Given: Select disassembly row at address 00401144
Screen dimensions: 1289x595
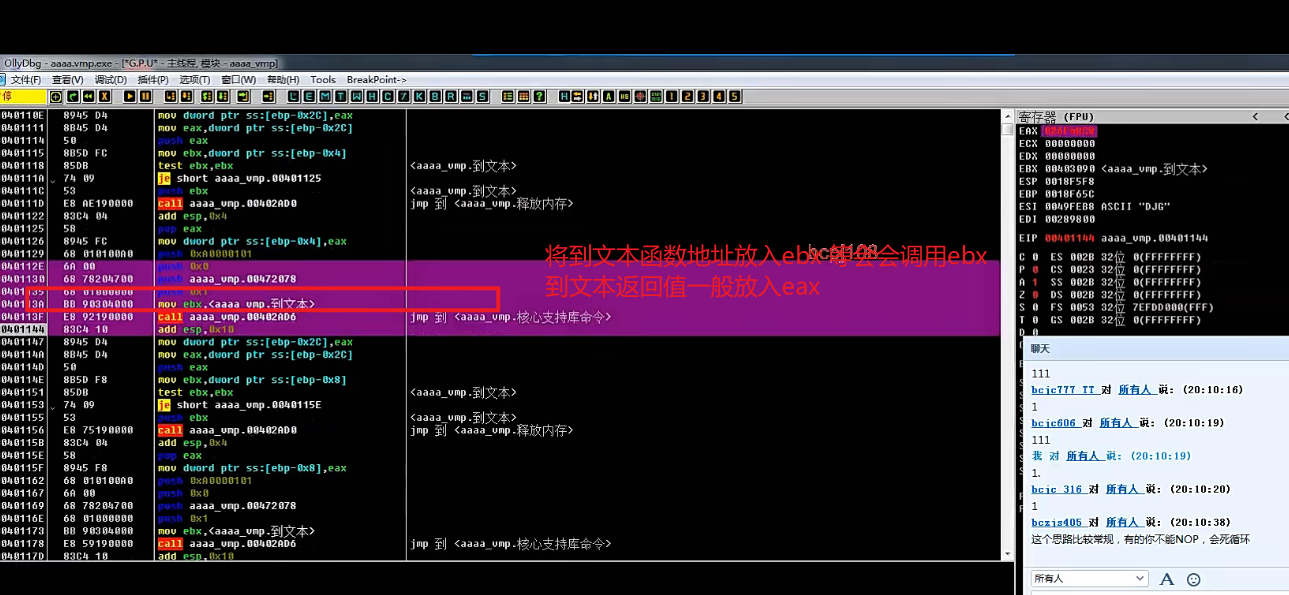Looking at the screenshot, I should (500, 329).
